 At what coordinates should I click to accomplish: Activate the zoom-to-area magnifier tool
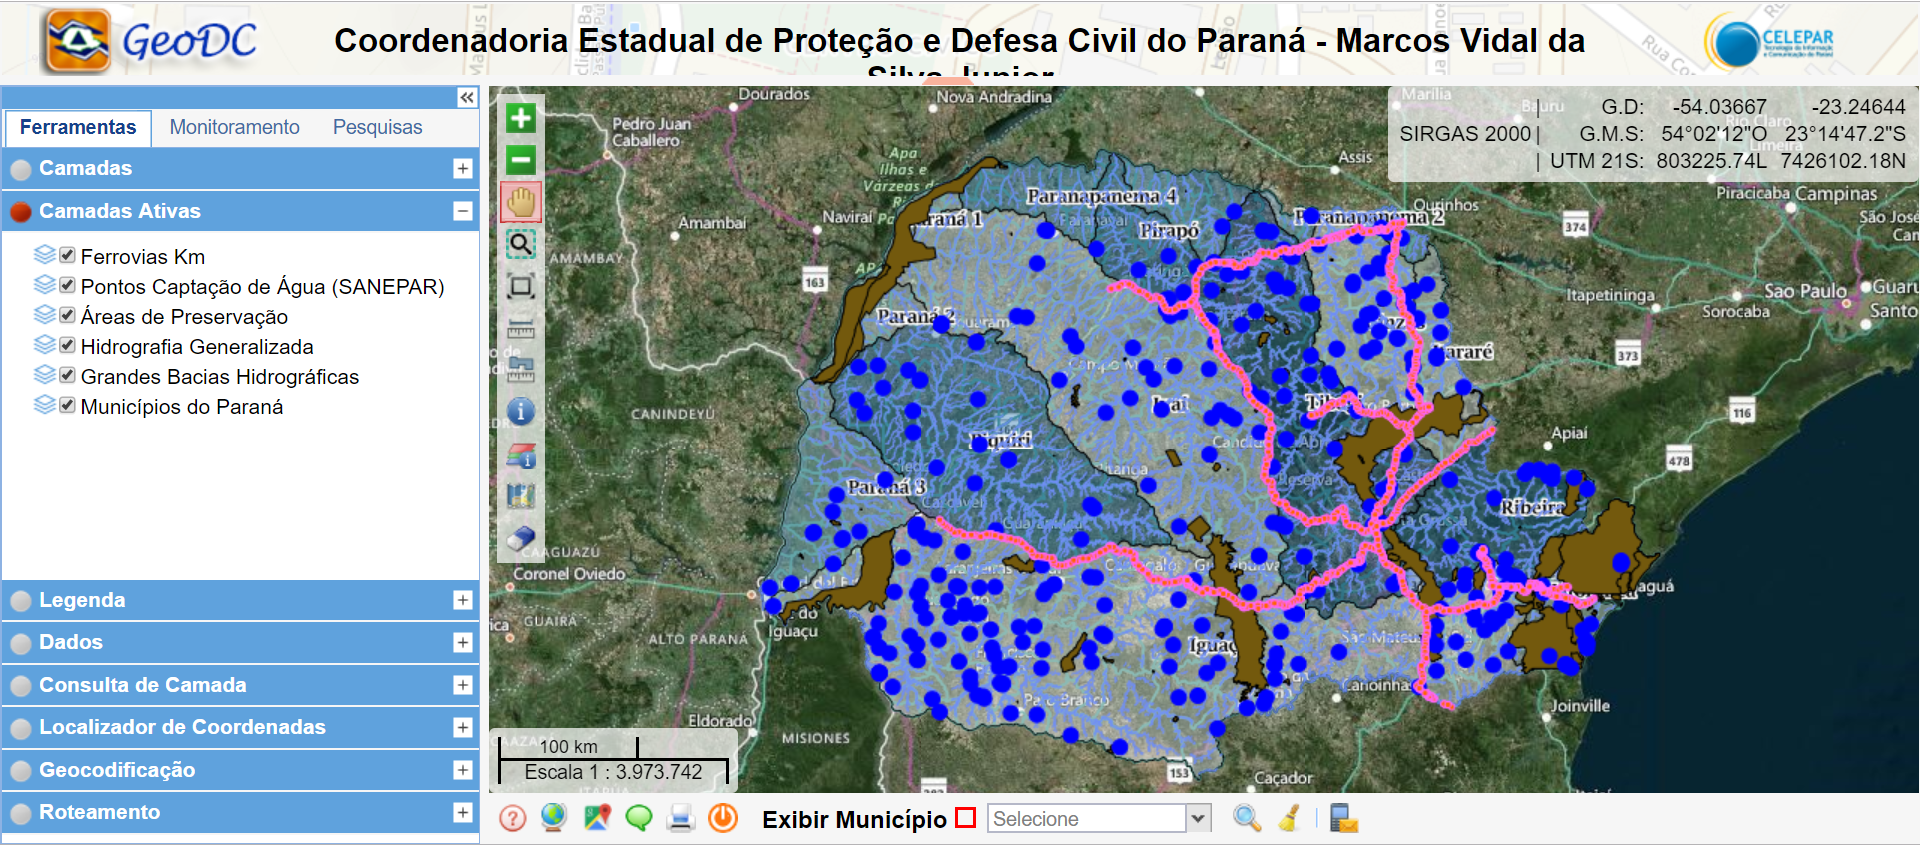[x=520, y=244]
